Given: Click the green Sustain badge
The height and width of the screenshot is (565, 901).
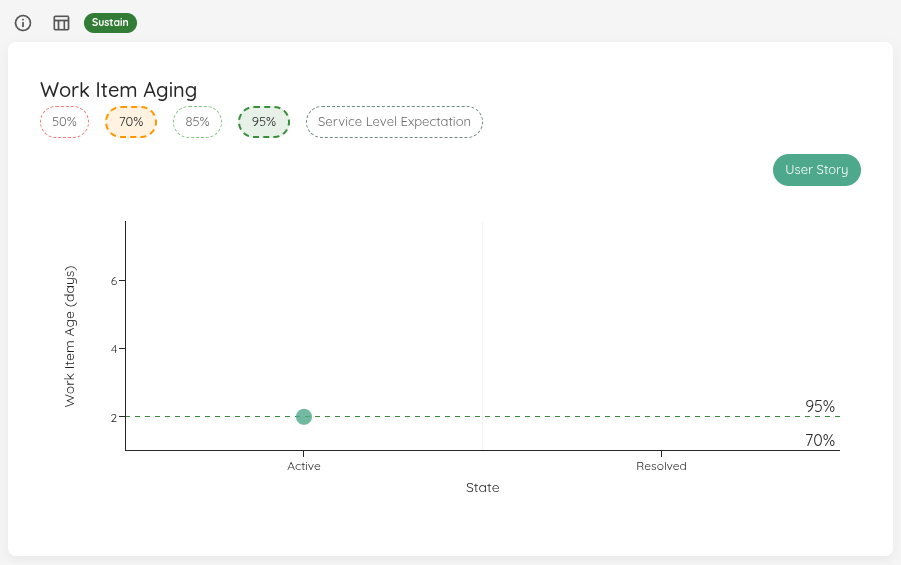Looking at the screenshot, I should tap(110, 22).
